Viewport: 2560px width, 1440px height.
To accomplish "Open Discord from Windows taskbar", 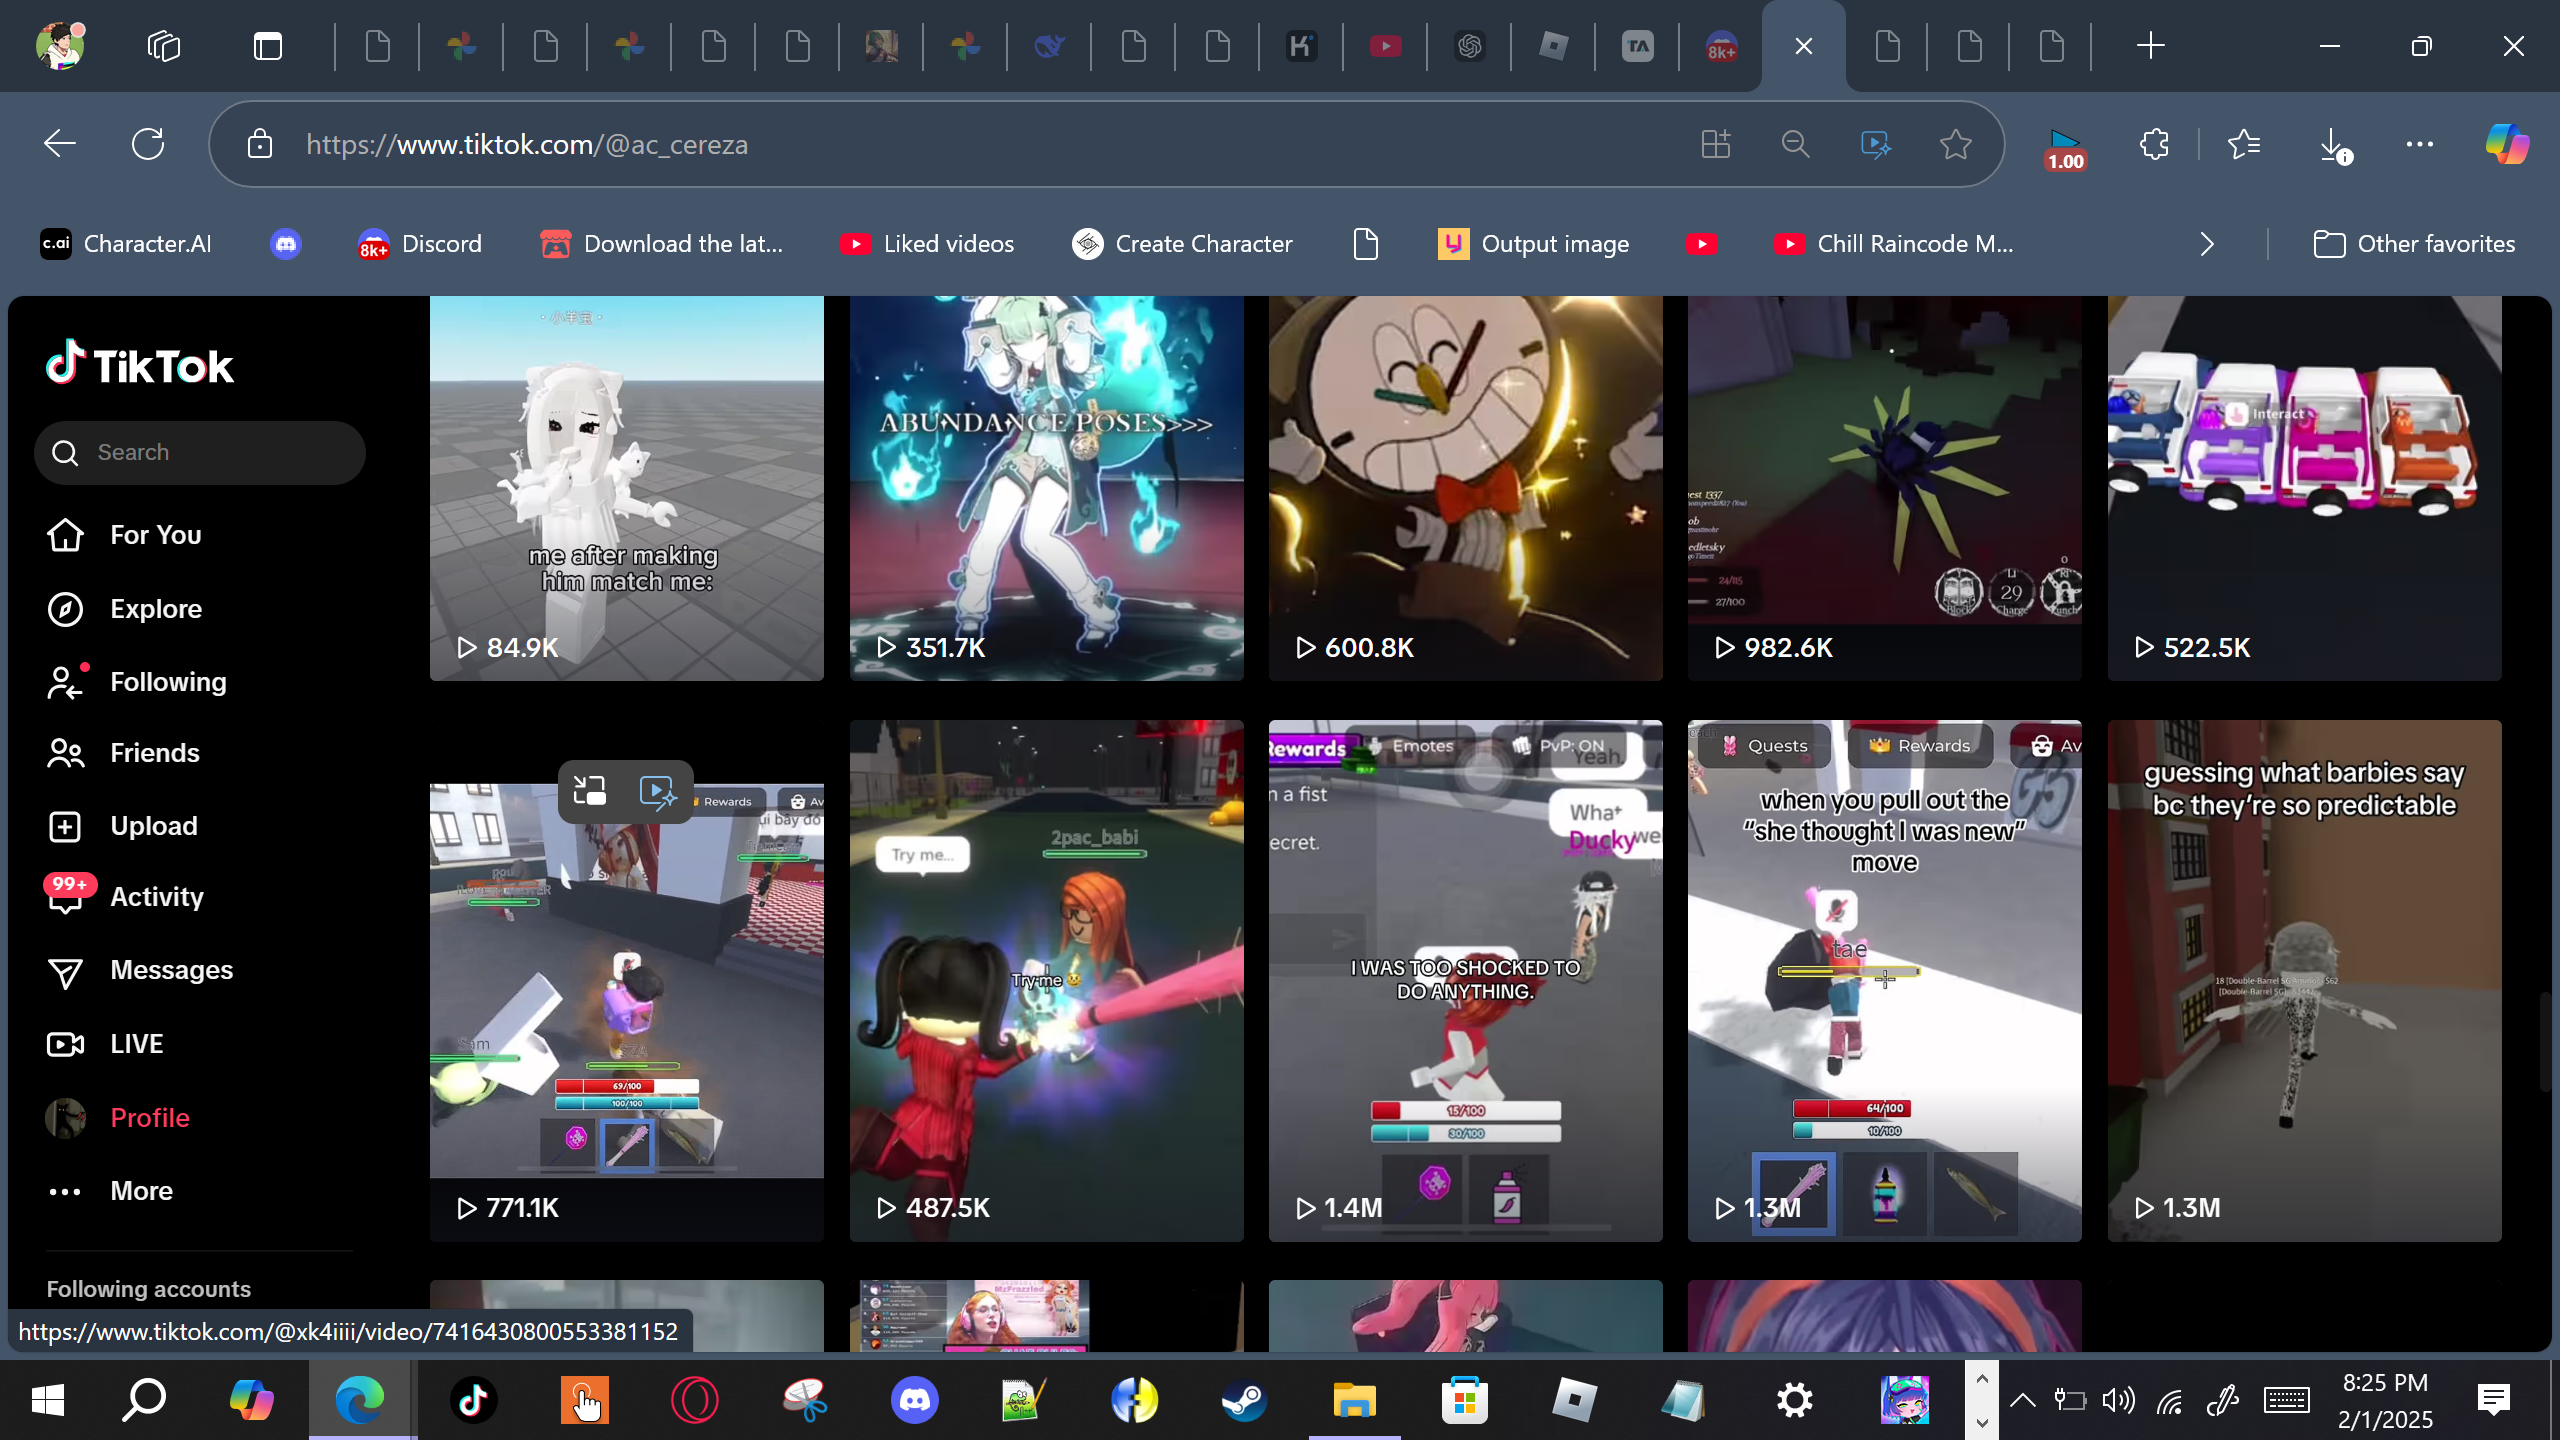I will (914, 1400).
